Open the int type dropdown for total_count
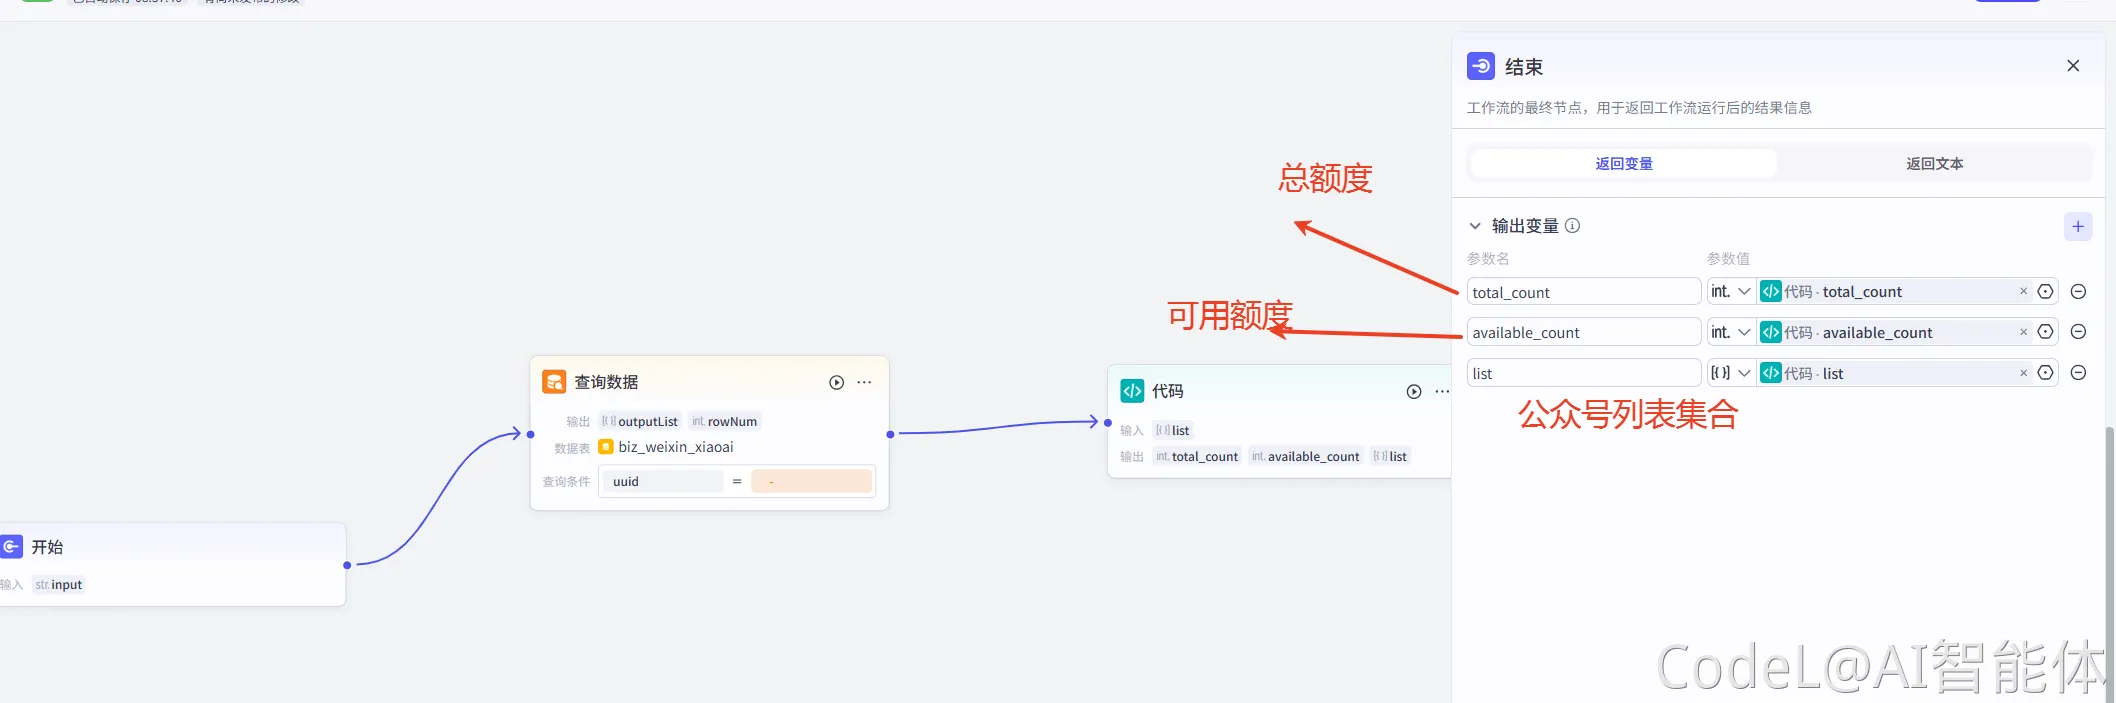This screenshot has height=703, width=2116. [x=1730, y=292]
